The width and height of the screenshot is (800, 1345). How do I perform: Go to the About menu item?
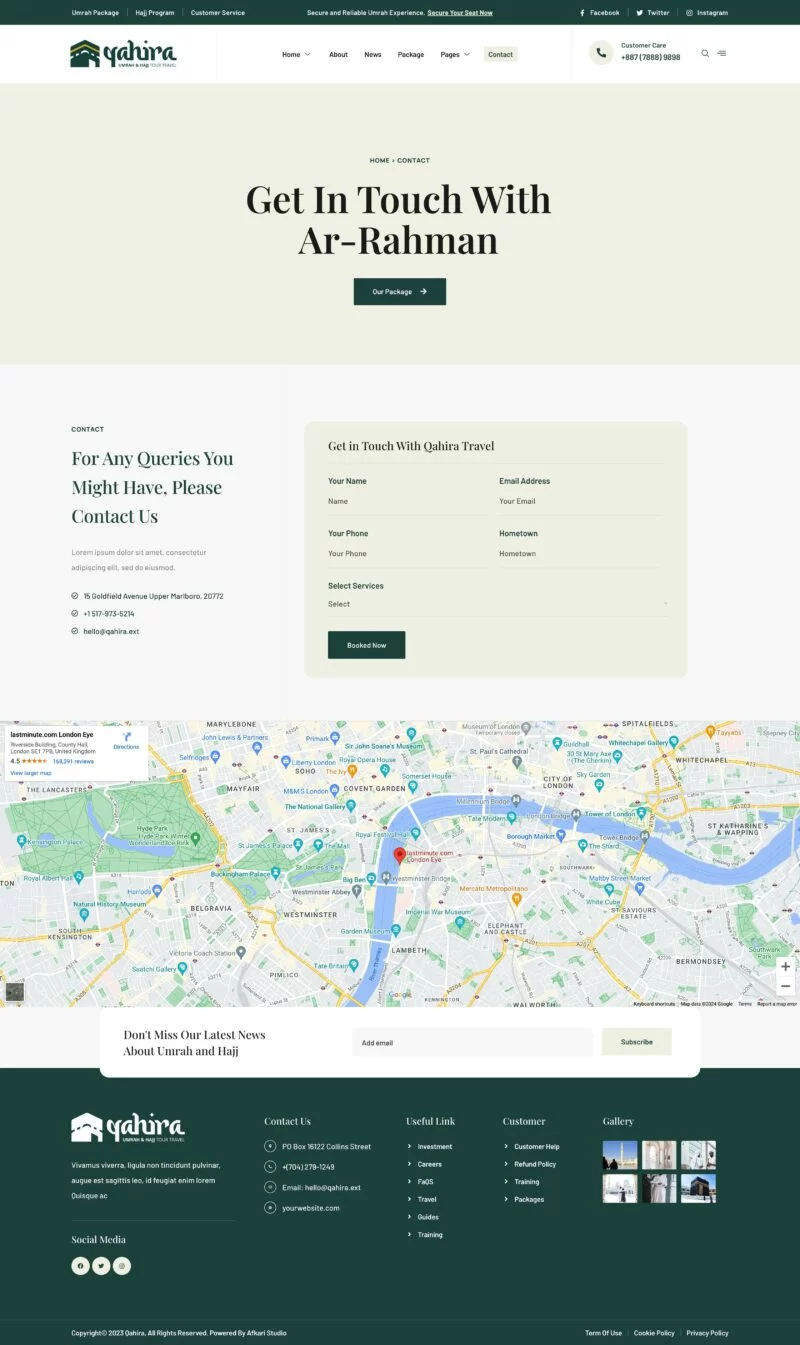tap(338, 54)
